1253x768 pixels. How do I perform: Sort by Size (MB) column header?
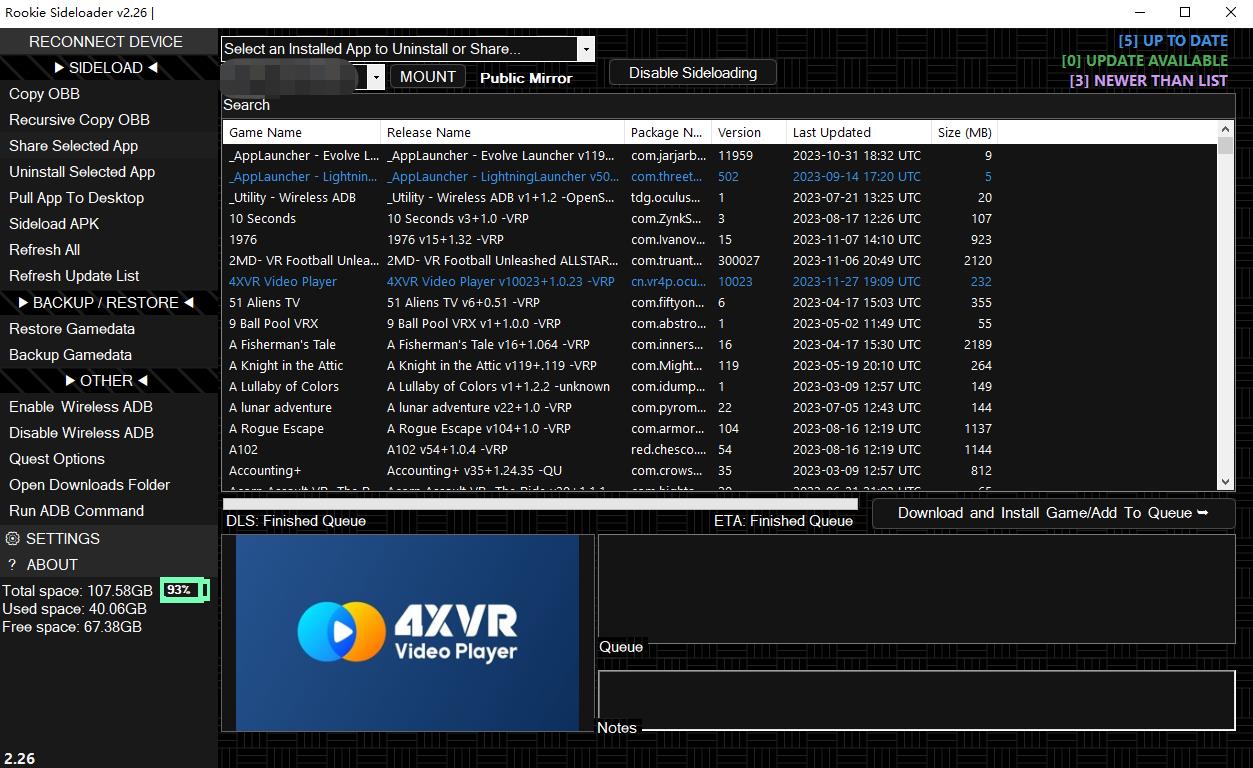(964, 132)
